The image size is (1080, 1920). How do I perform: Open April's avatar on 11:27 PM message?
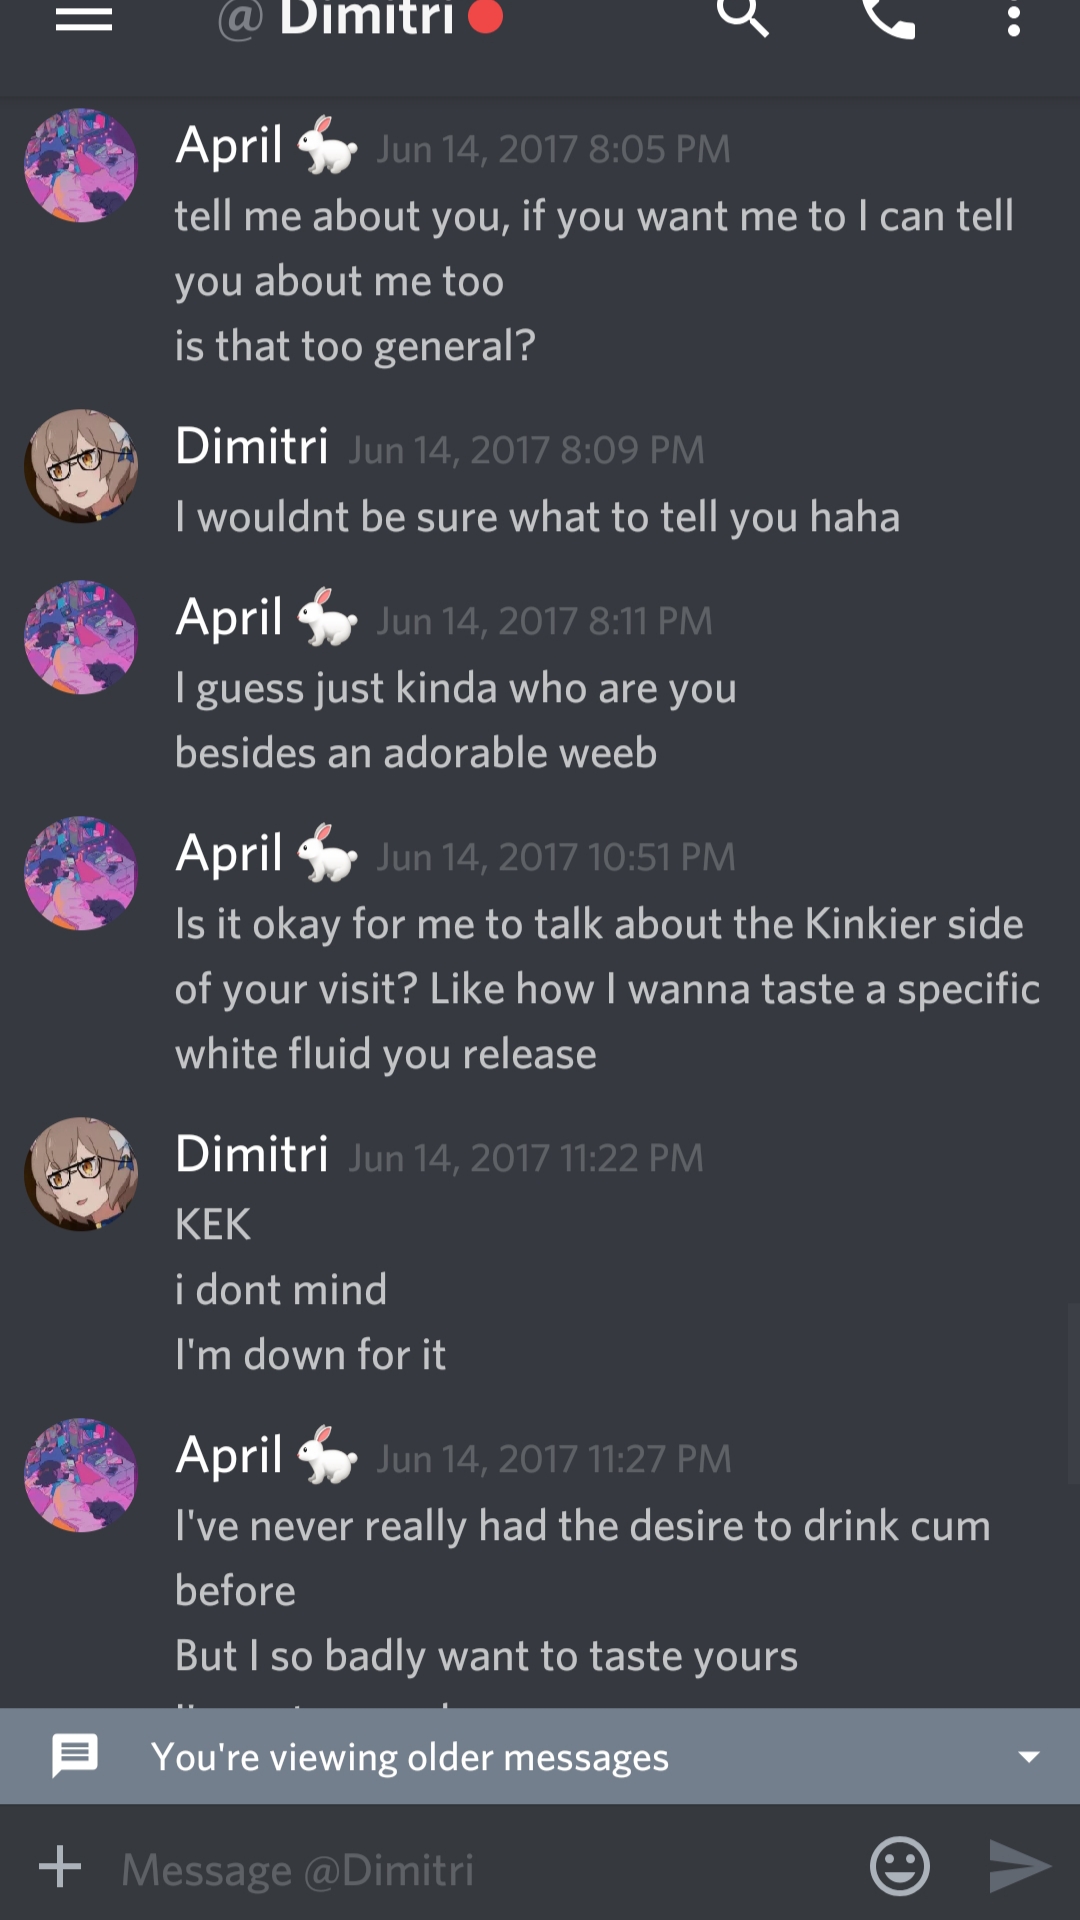point(81,1475)
